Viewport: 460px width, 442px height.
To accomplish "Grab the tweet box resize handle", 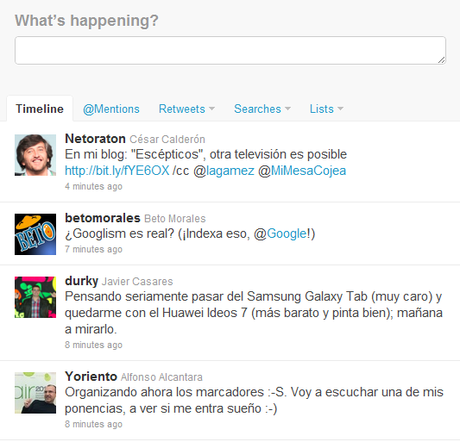I will tap(441, 60).
